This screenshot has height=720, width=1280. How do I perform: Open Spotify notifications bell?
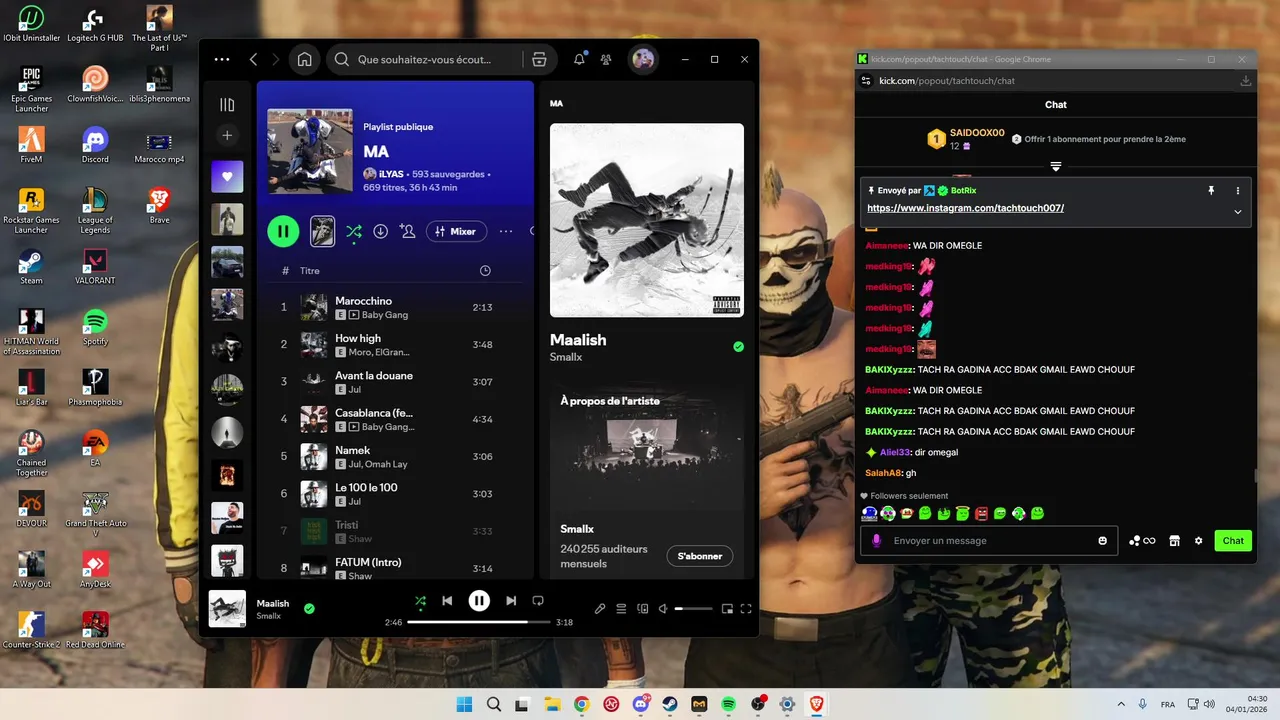579,60
